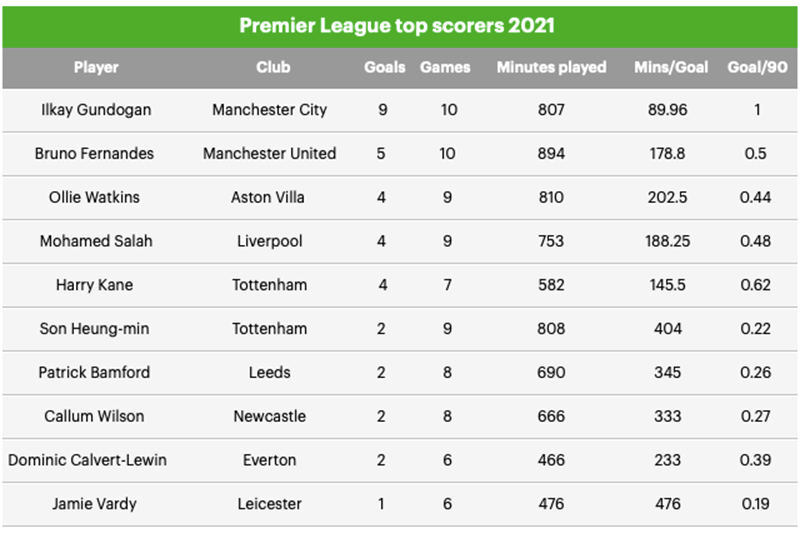This screenshot has height=533, width=800.
Task: Click the Goals column header
Action: (x=384, y=67)
